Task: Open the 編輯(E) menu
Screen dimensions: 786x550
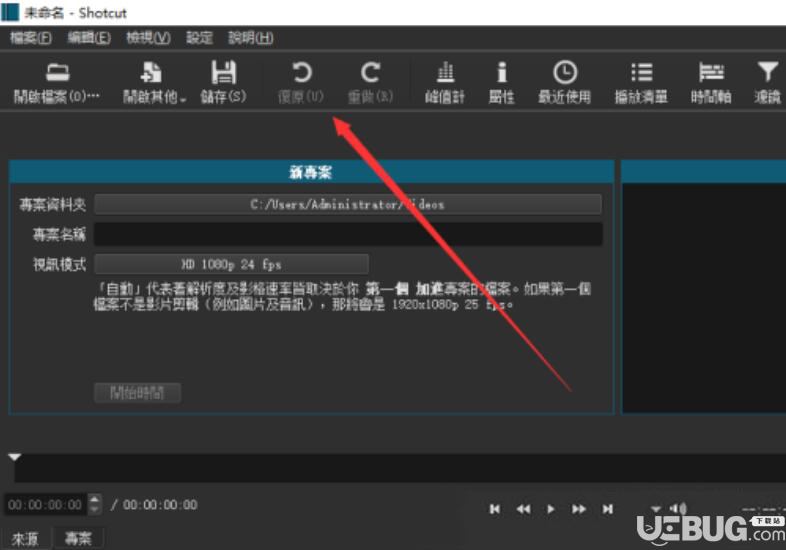Action: 89,38
